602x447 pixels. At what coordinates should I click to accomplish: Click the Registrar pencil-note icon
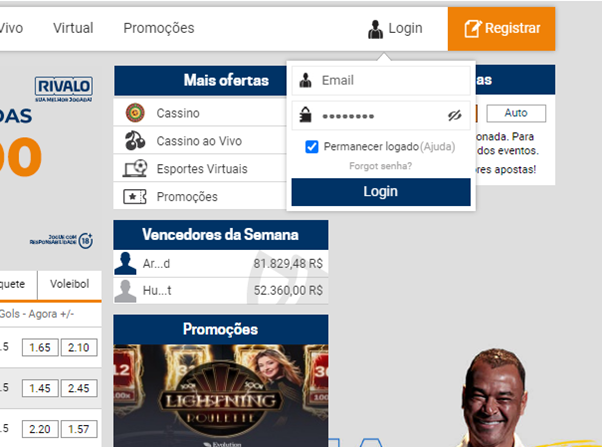[x=473, y=29]
